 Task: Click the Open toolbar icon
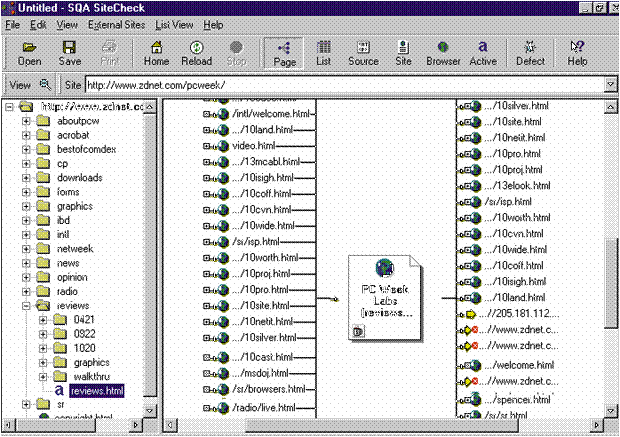[30, 53]
